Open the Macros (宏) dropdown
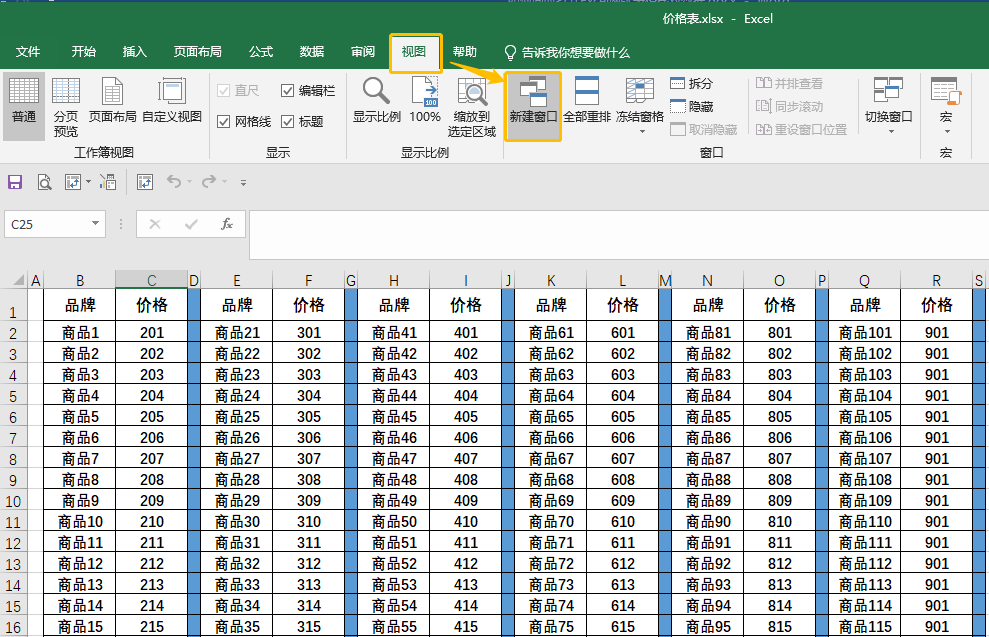The width and height of the screenshot is (989, 637). point(945,104)
